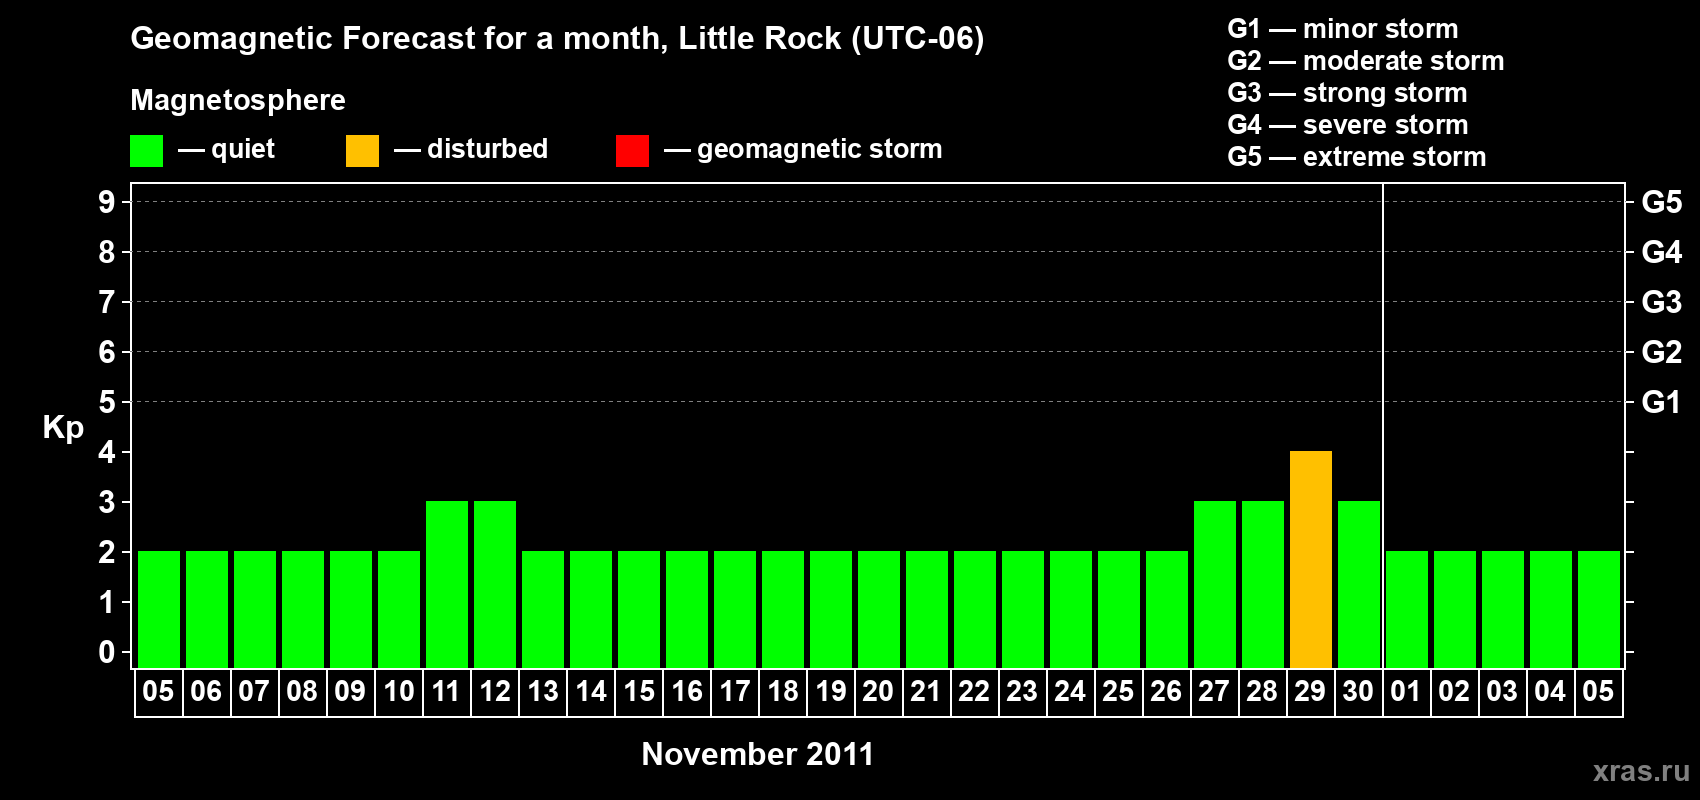
Task: Click the G4 label on the right axis
Action: (x=1662, y=252)
